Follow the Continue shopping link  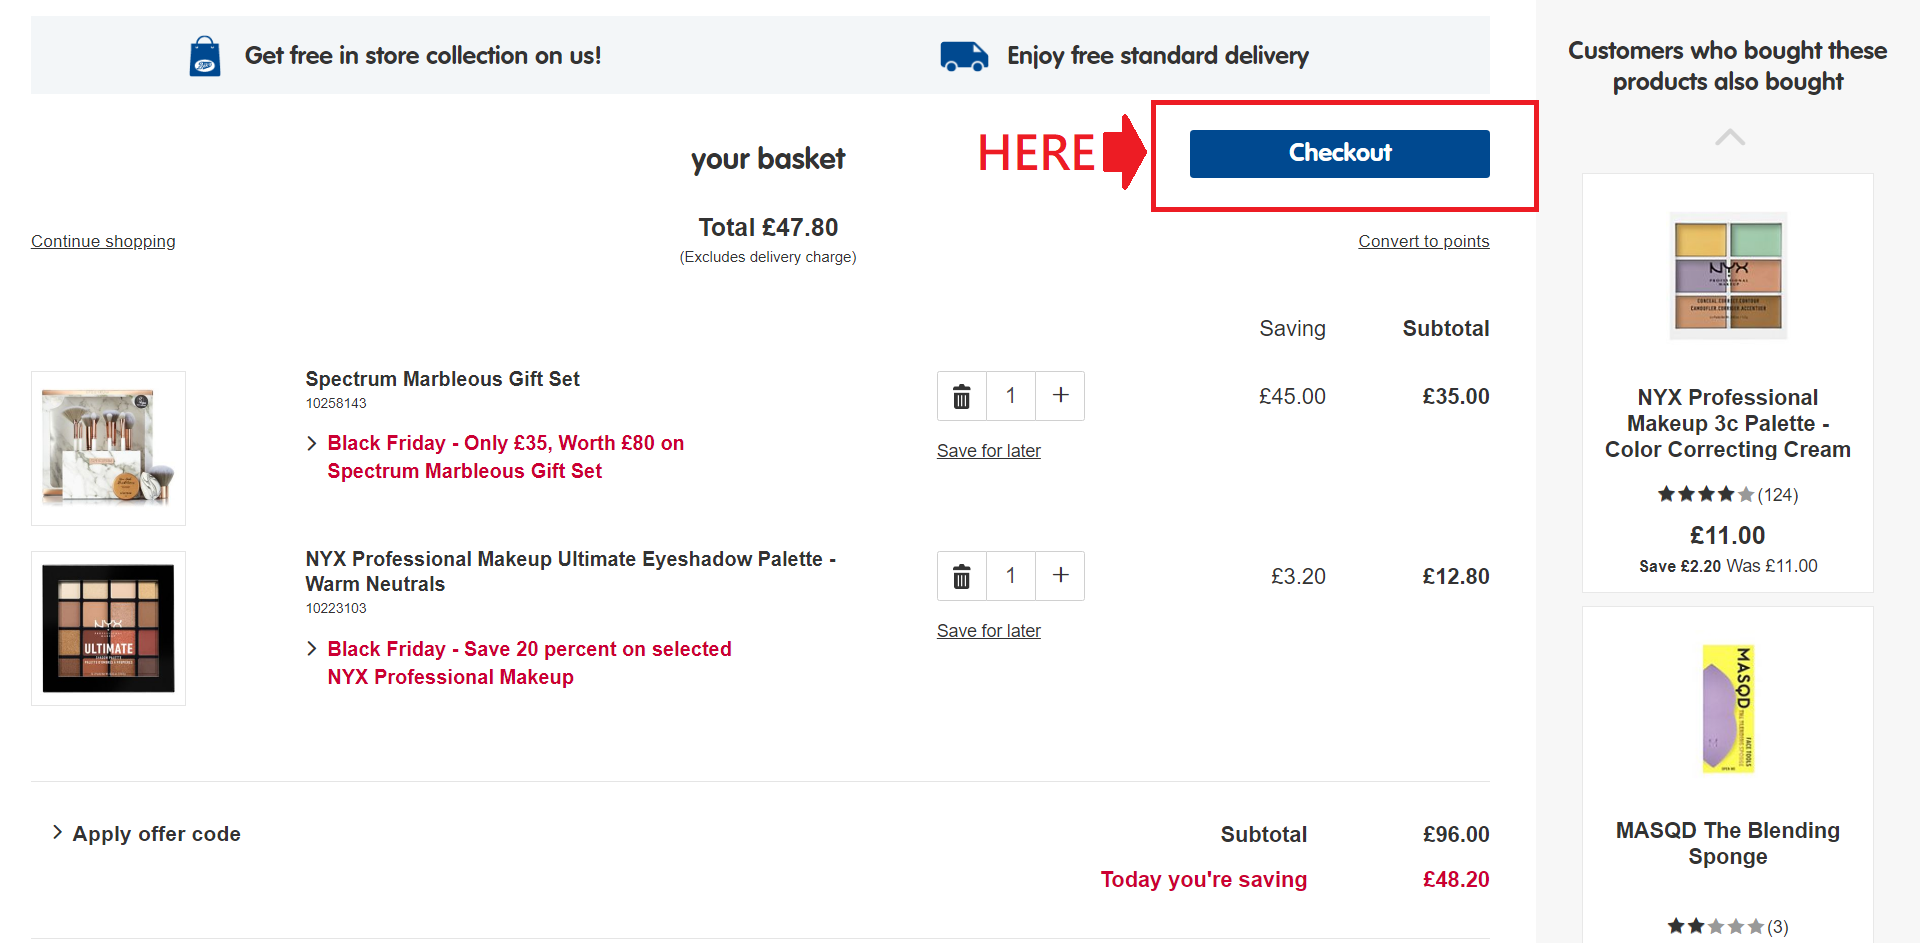click(103, 241)
